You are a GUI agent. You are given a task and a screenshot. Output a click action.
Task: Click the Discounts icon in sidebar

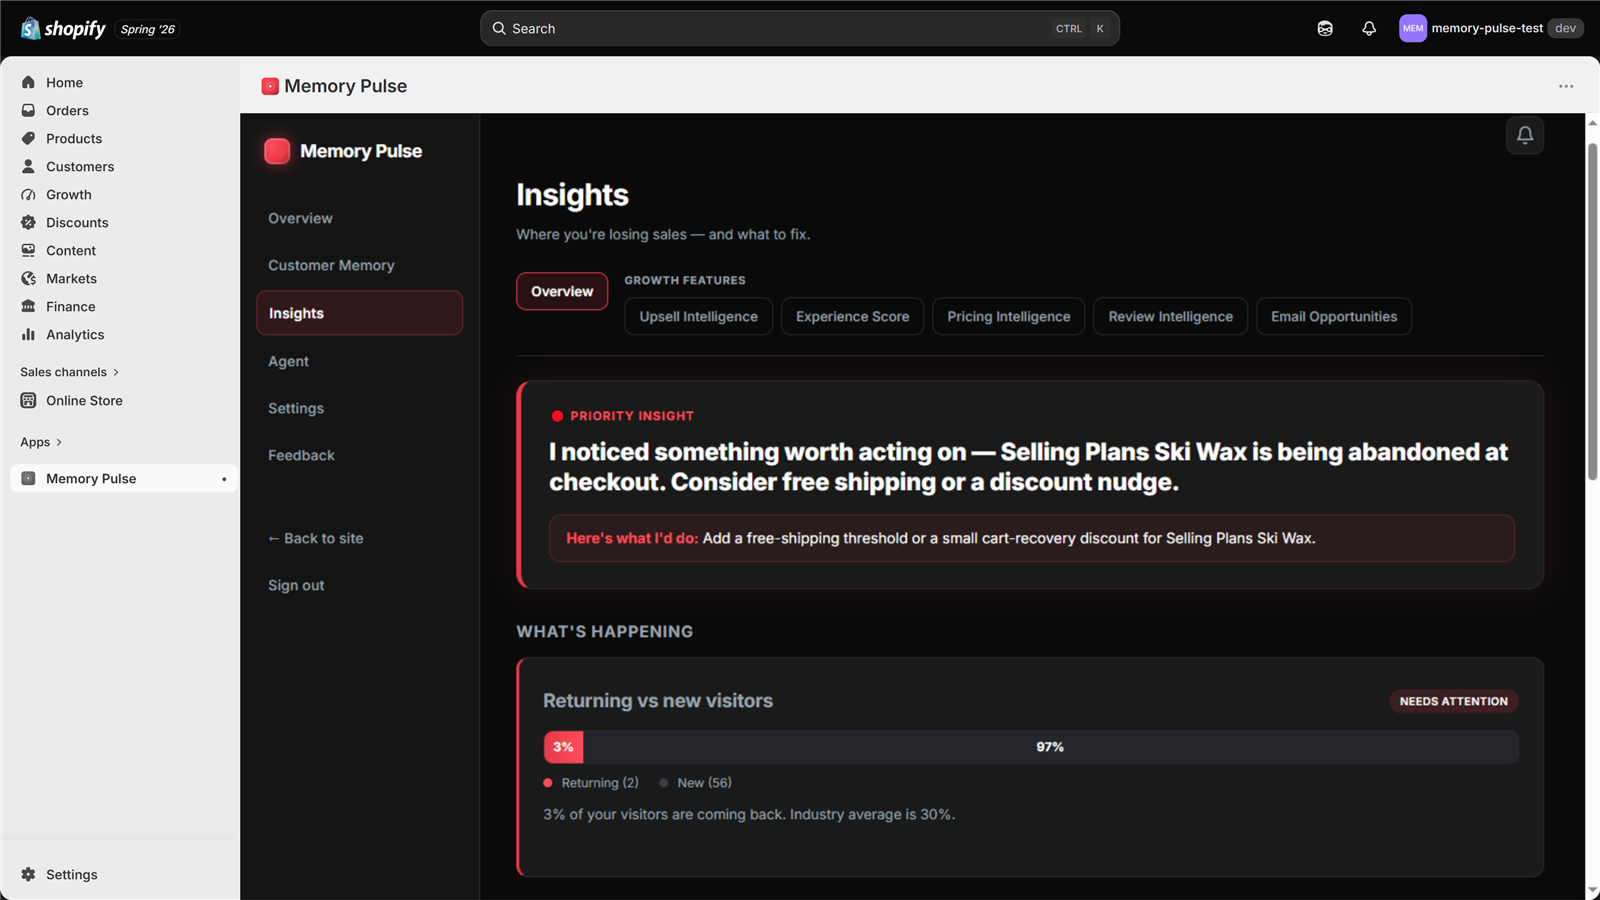[28, 223]
